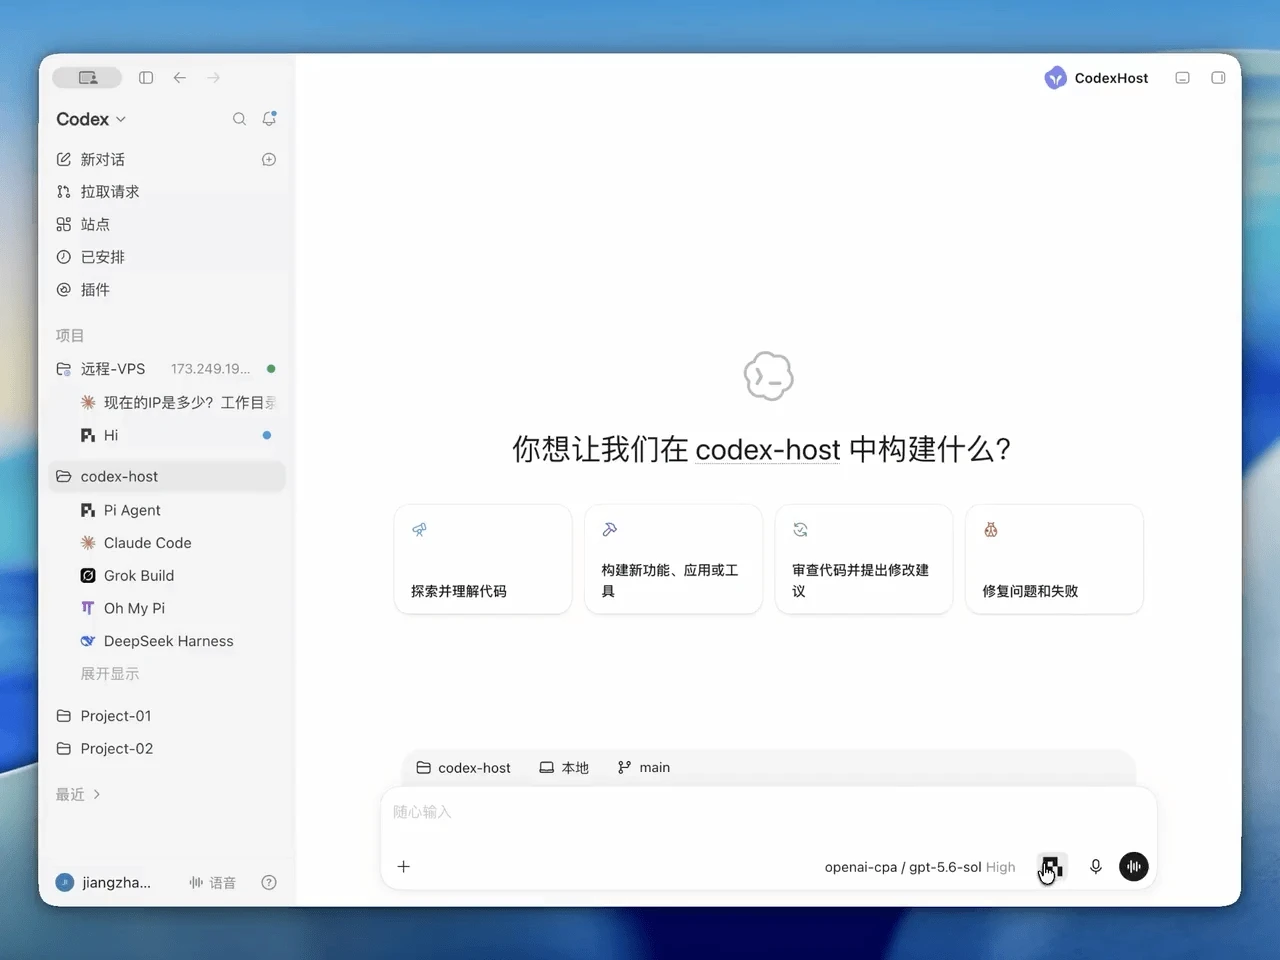The image size is (1280, 960).
Task: Open the openai-cpa / gpt-5.6-sol model selector
Action: click(919, 867)
